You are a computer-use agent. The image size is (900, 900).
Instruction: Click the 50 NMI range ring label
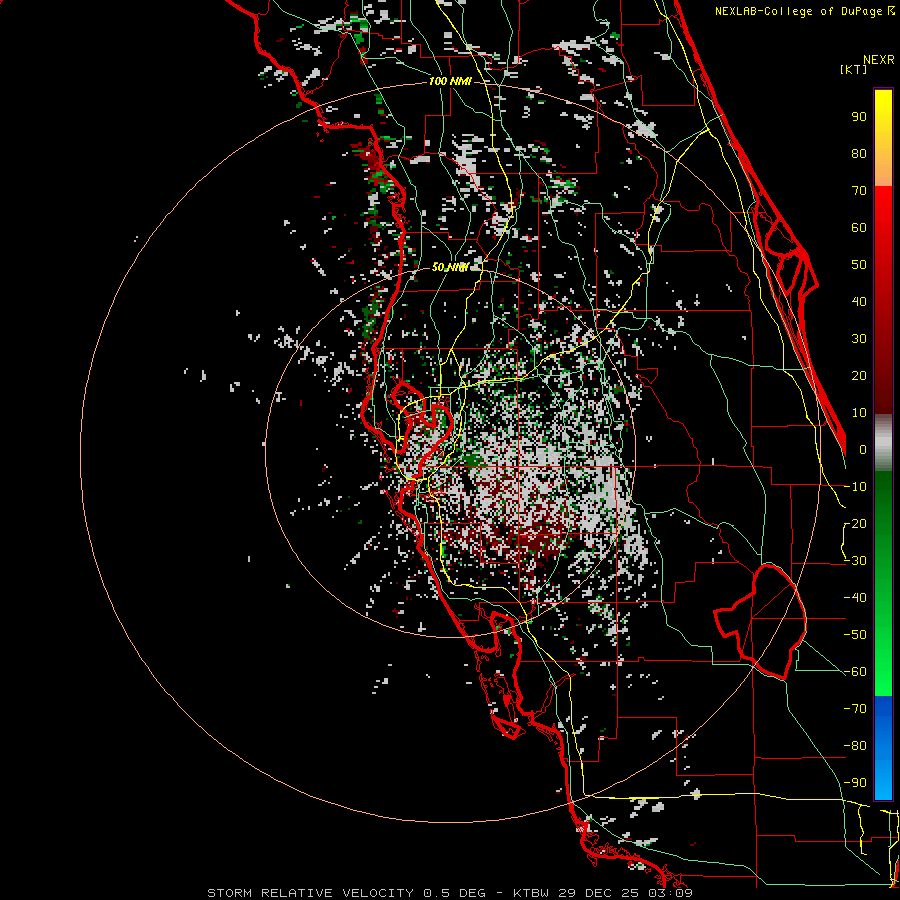450,267
